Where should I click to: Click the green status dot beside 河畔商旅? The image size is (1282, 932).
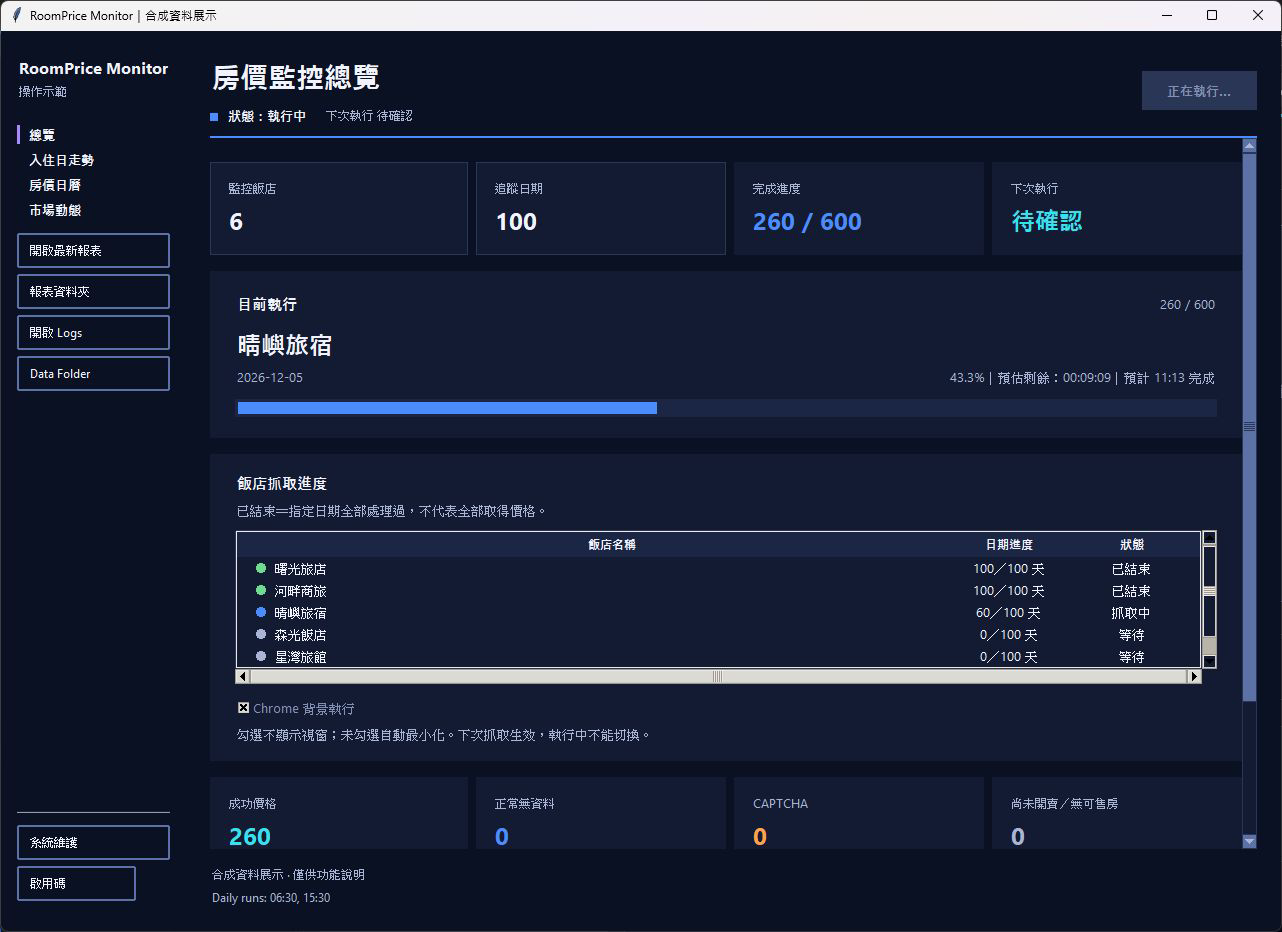click(261, 590)
